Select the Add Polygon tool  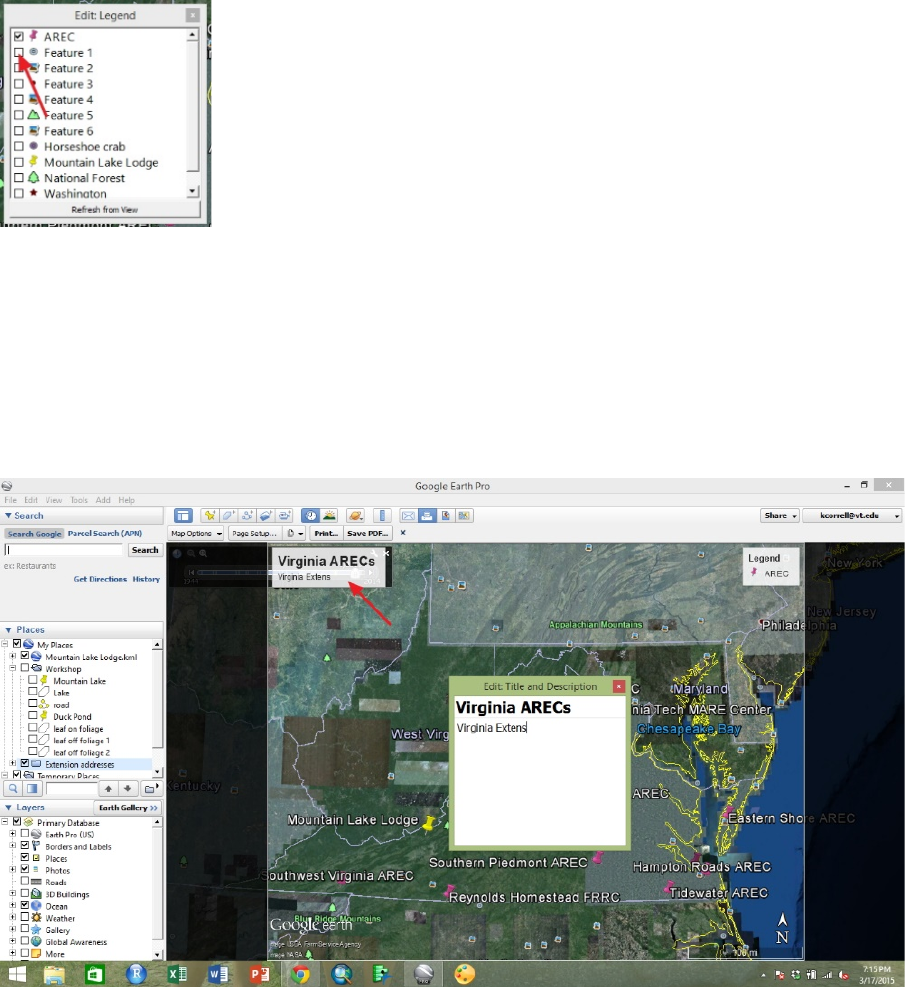228,516
